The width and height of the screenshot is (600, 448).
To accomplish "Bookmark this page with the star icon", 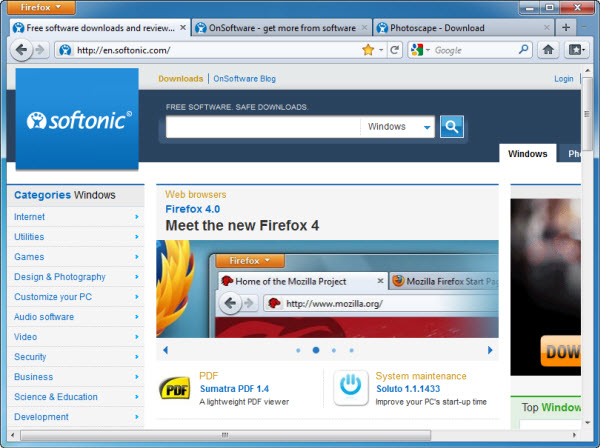I will [367, 49].
